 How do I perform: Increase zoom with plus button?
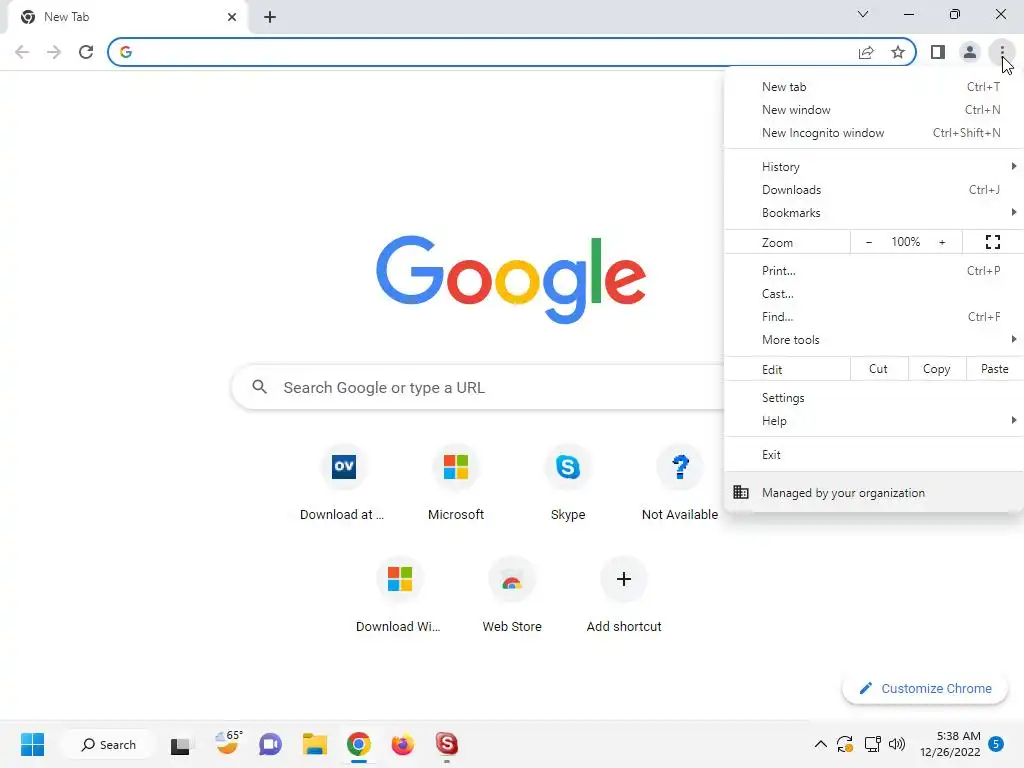point(942,242)
